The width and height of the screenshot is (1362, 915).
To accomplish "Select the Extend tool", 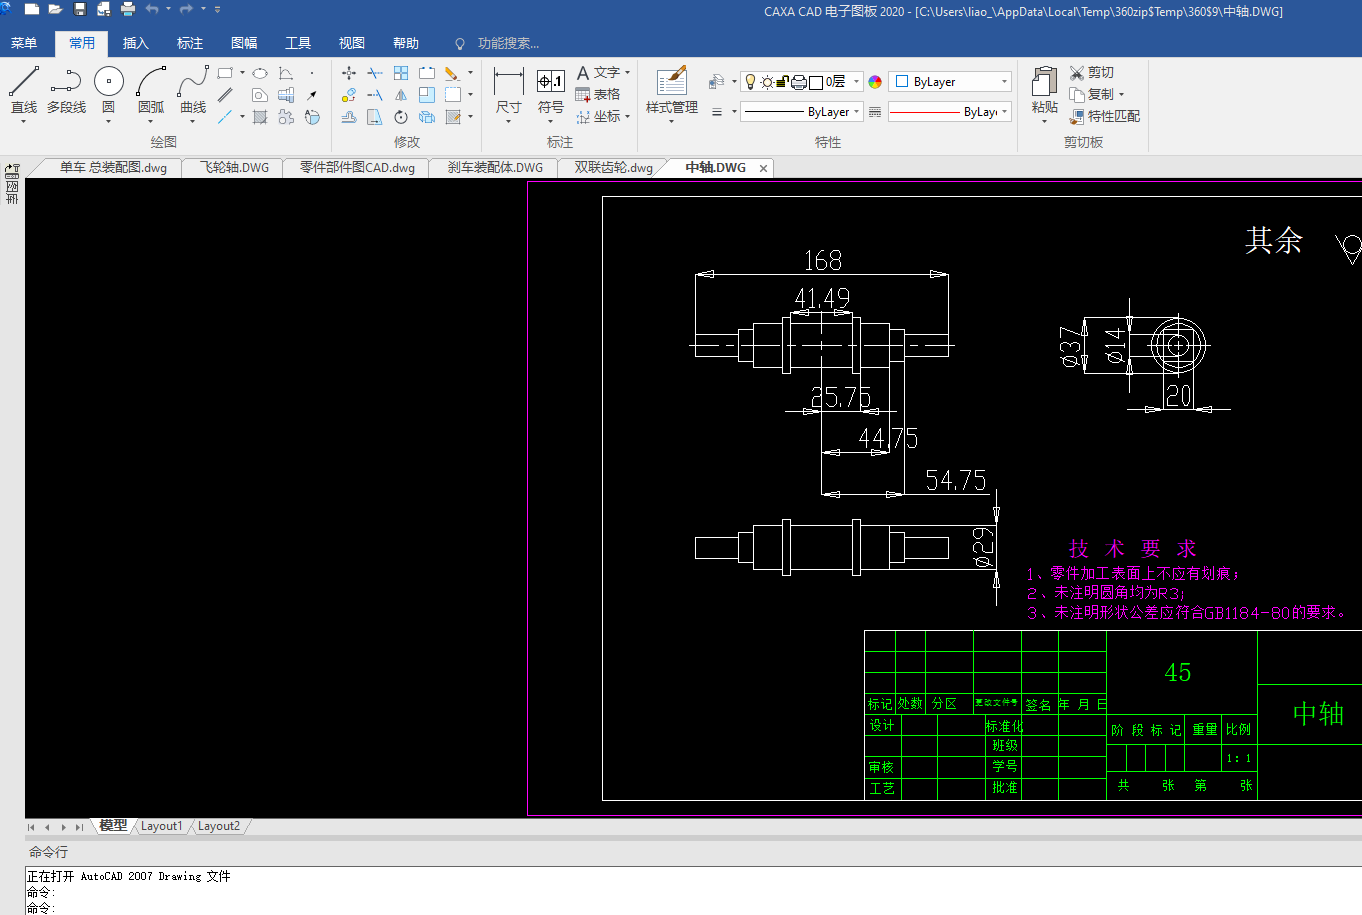I will (x=375, y=95).
